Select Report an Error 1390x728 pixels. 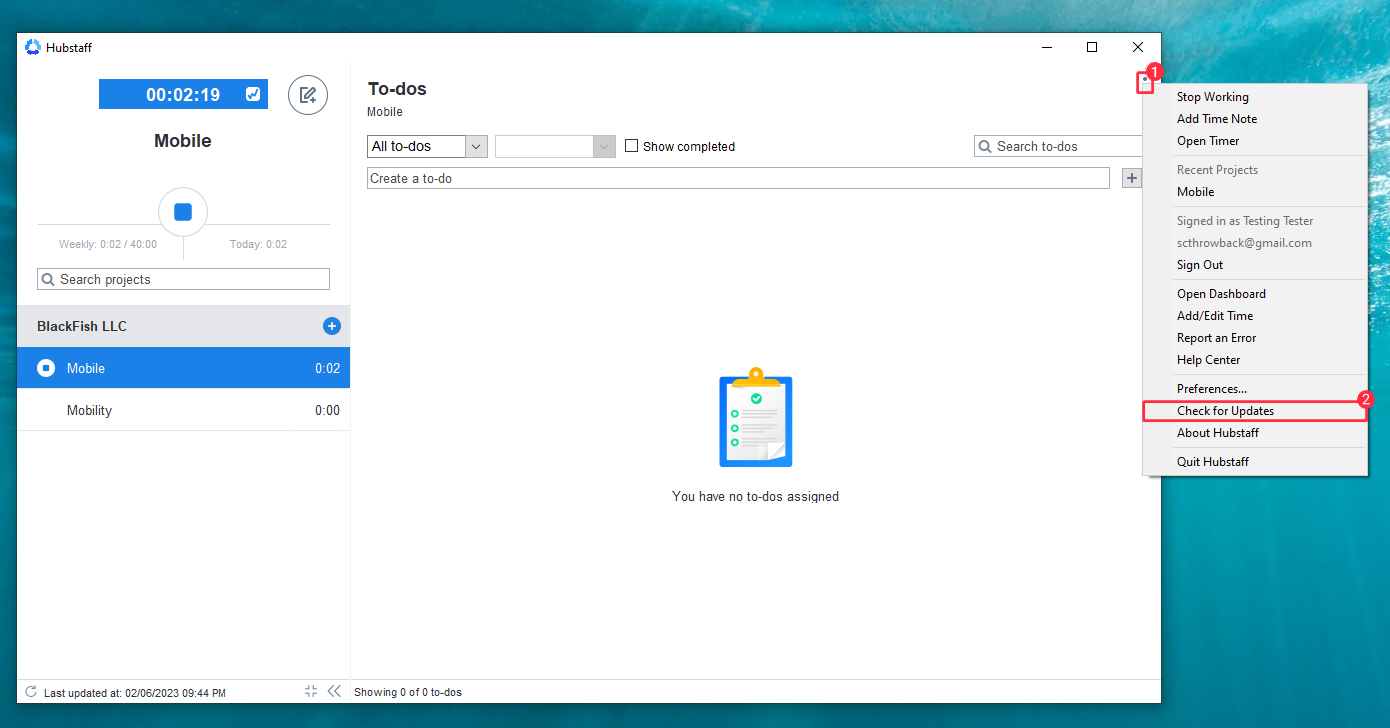pos(1255,338)
